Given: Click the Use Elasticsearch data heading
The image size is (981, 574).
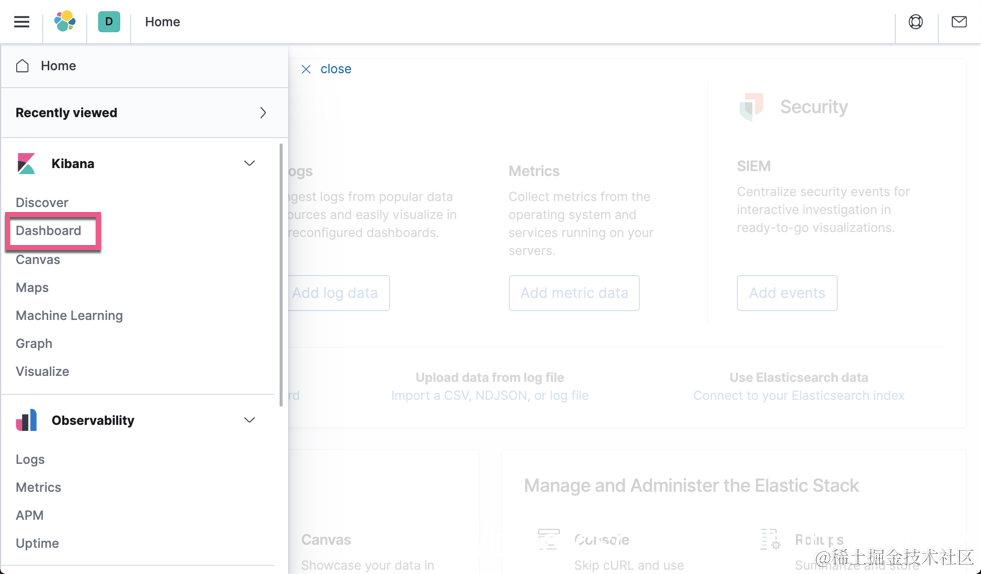Looking at the screenshot, I should click(799, 377).
